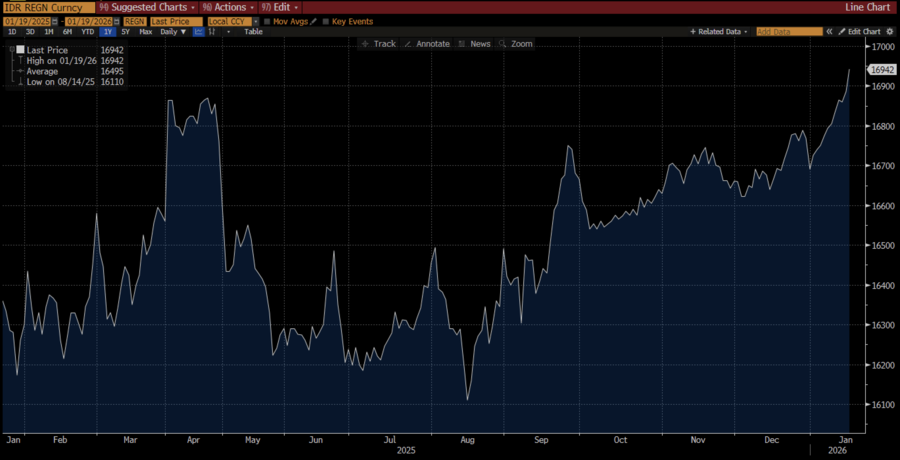Collapse panel with double-chevron icon

coord(829,32)
